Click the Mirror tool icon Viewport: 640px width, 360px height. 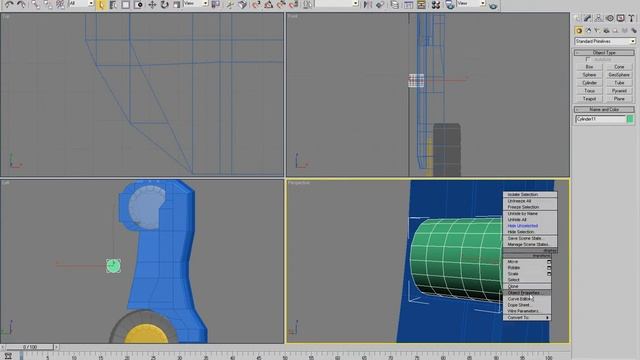pyautogui.click(x=367, y=4)
